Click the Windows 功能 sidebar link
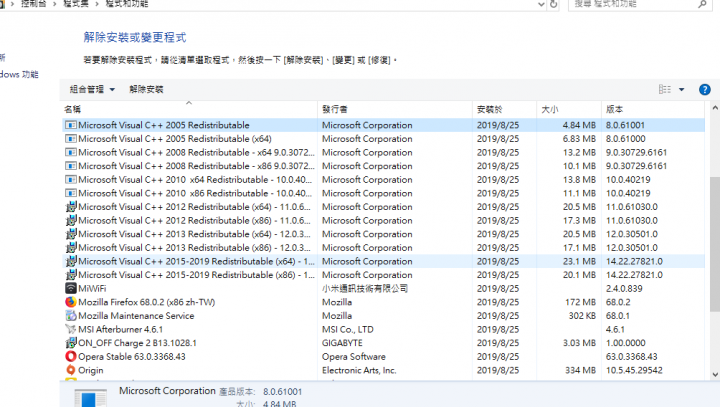Screen dimensions: 720x407 point(19,74)
